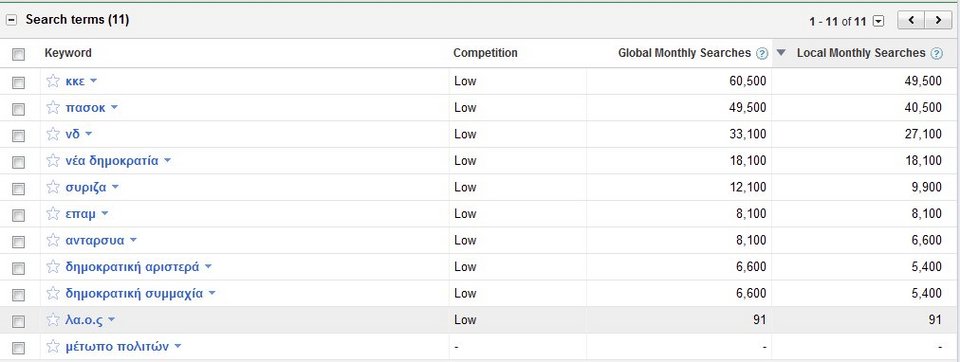Open the κκε keyword link
This screenshot has width=960, height=362.
pos(75,81)
